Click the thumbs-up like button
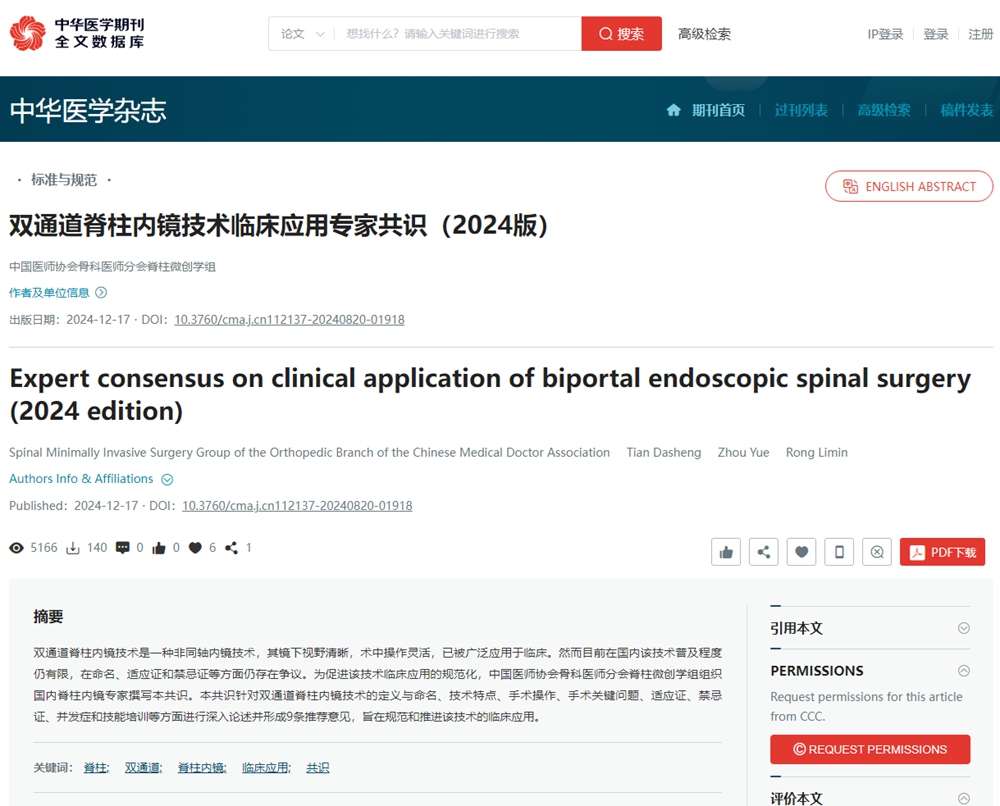Viewport: 1000px width, 806px height. click(x=726, y=552)
